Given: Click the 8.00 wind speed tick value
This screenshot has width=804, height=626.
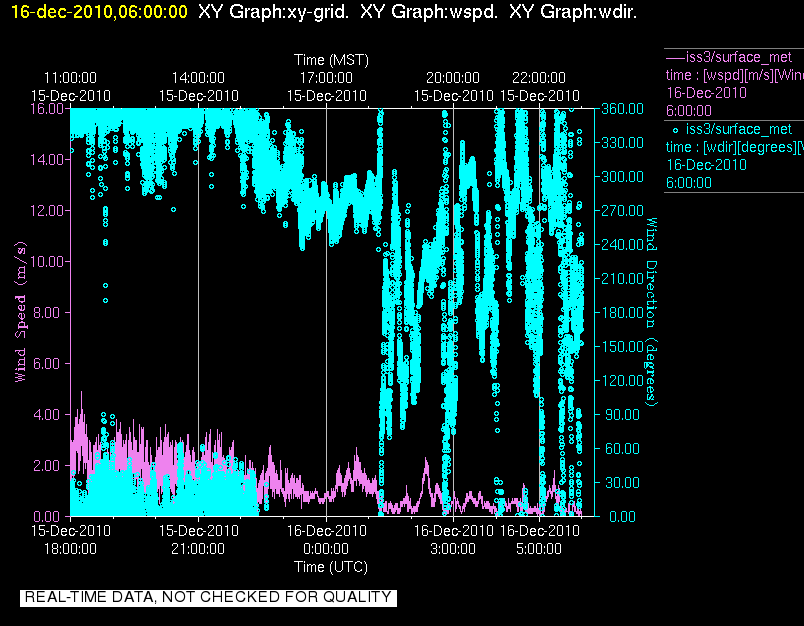Looking at the screenshot, I should pos(49,313).
